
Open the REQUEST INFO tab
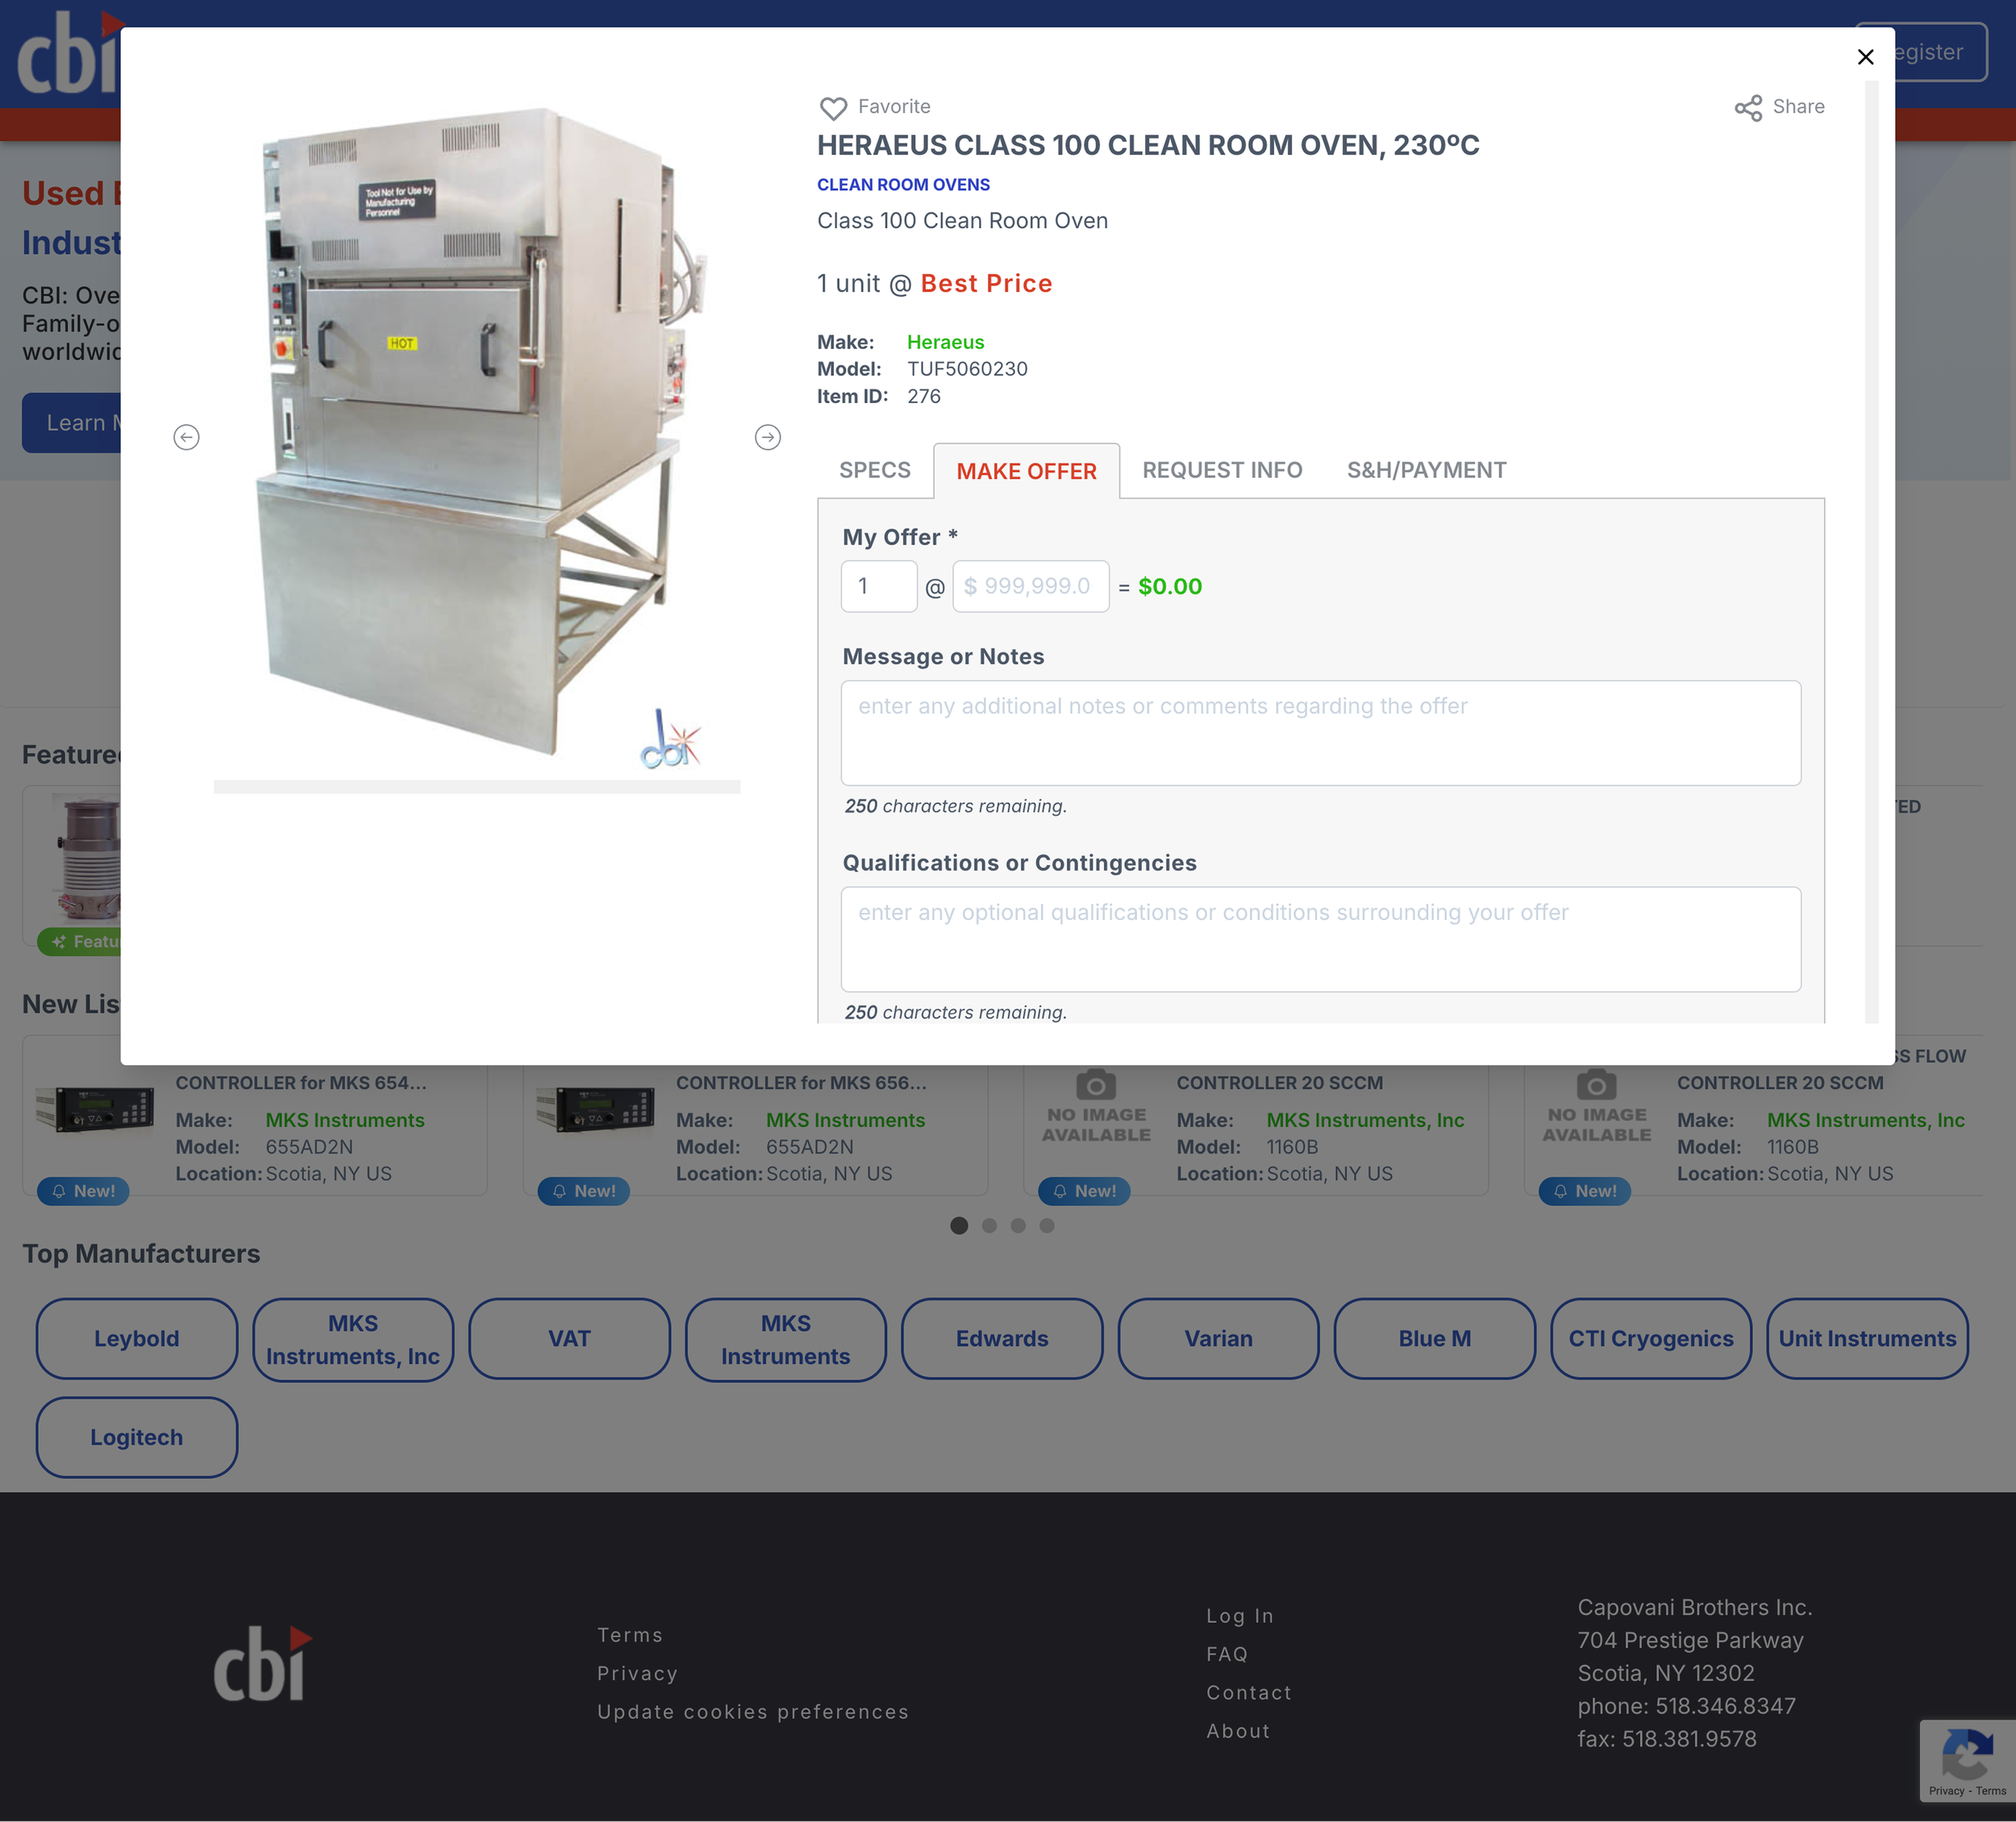1221,470
